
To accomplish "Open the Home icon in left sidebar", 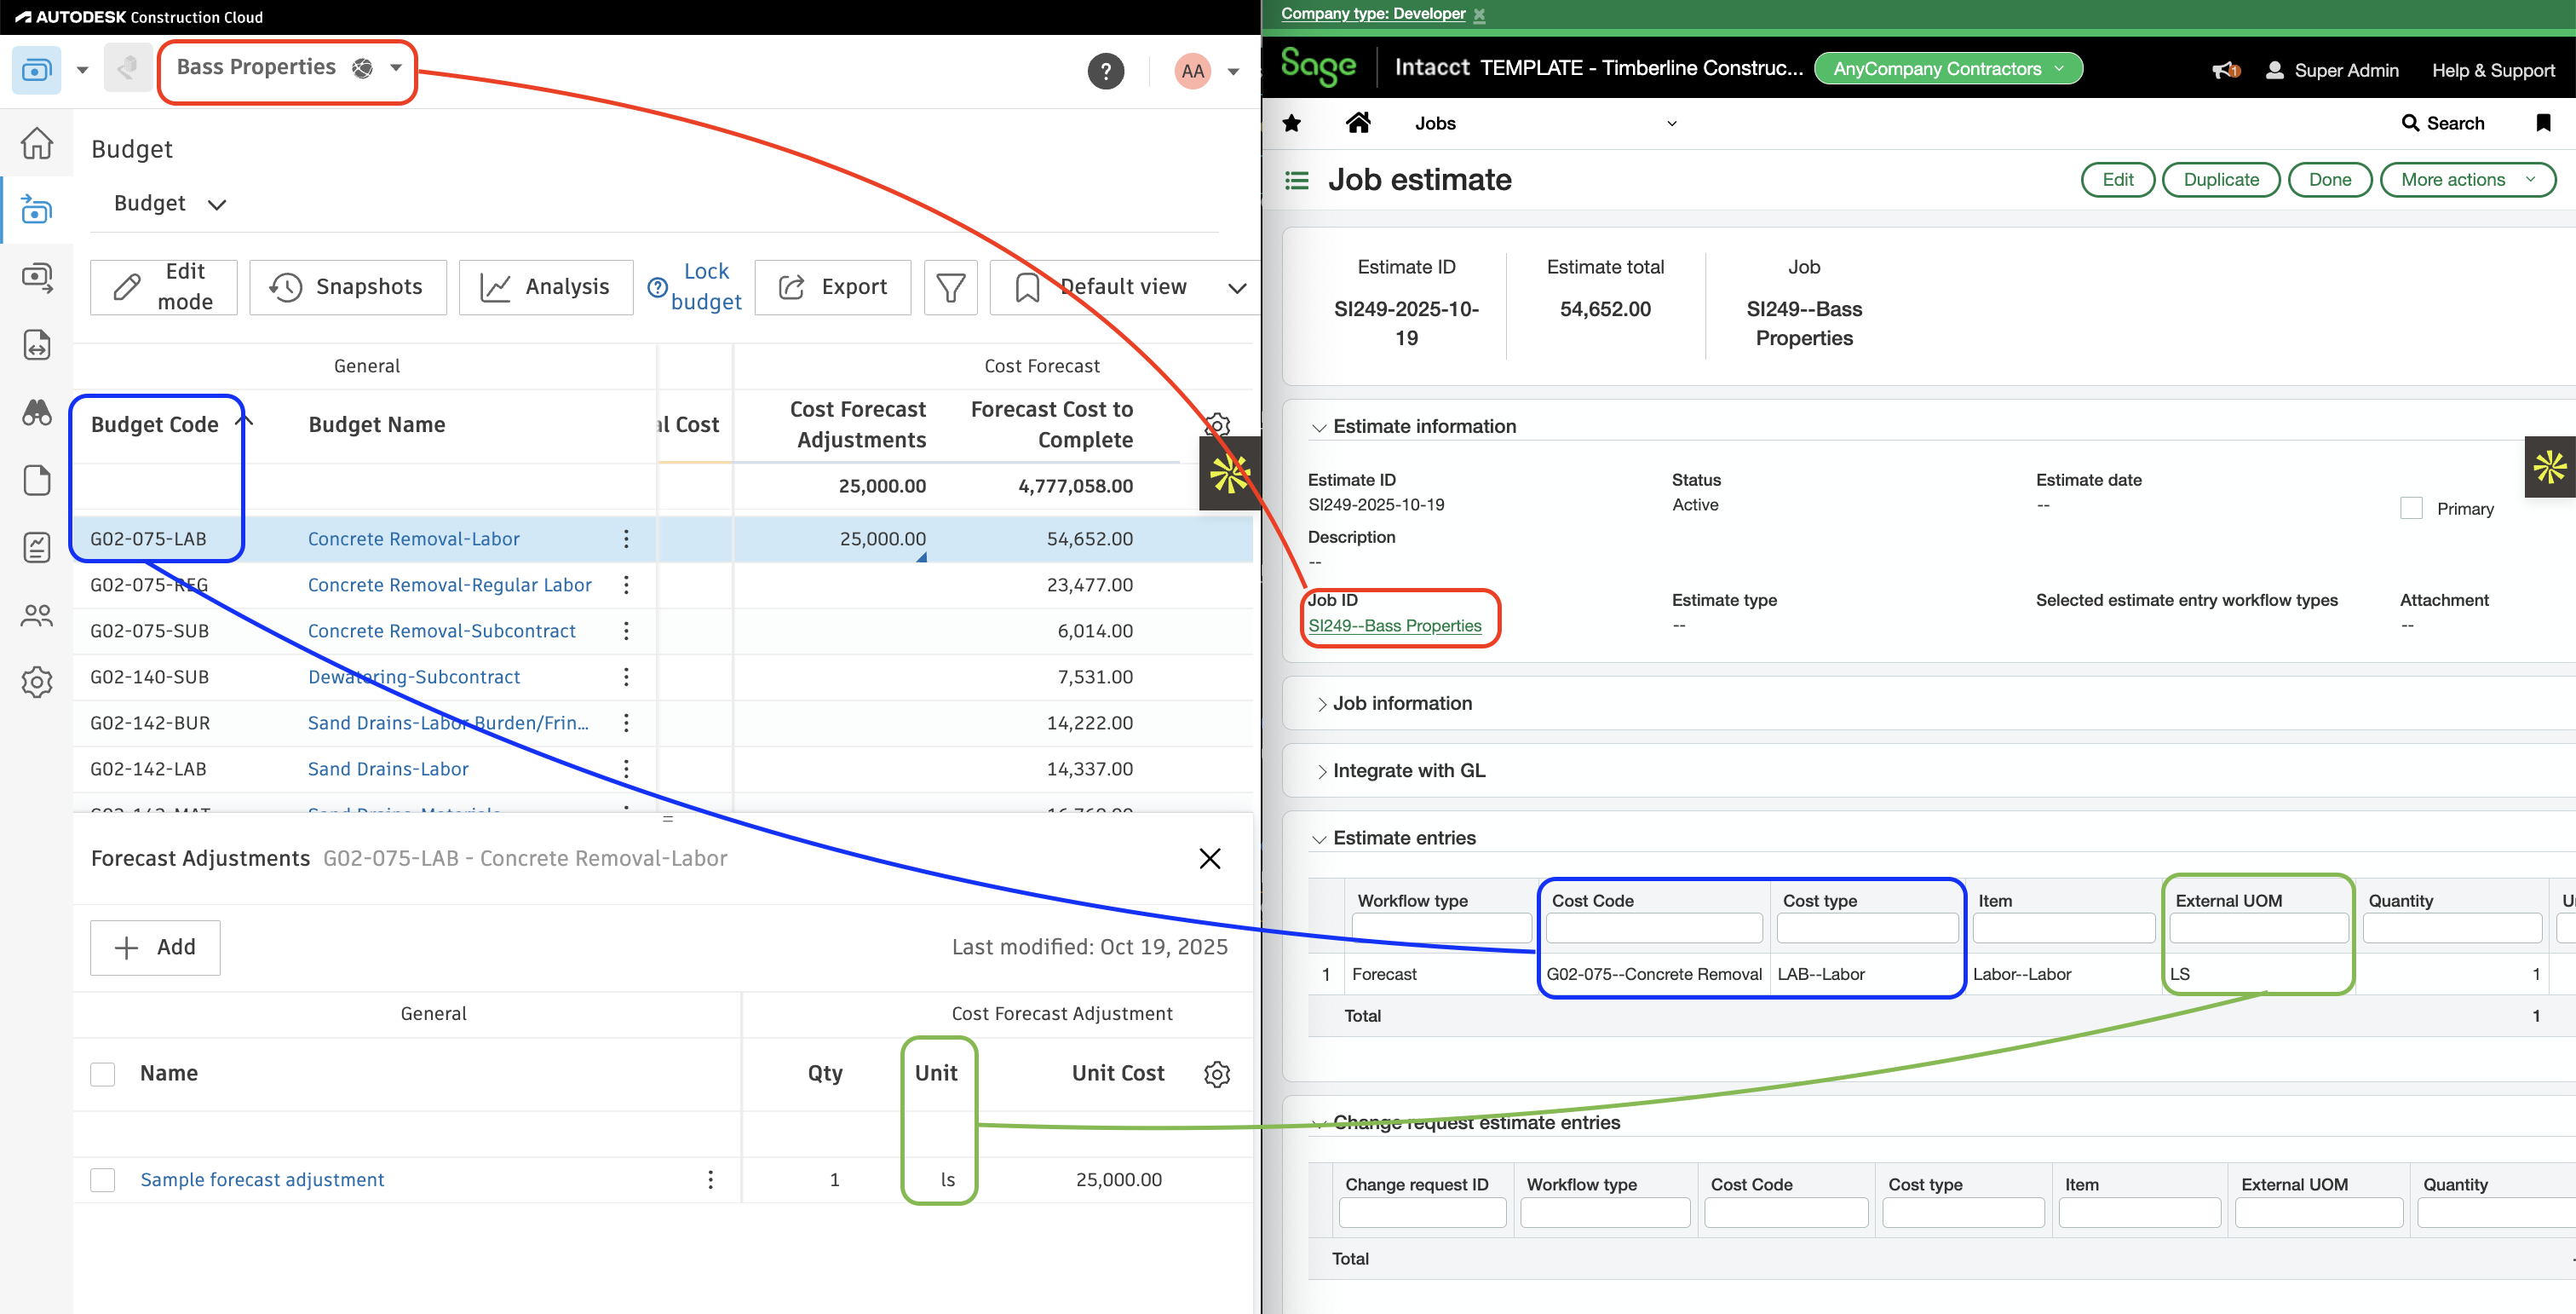I will pos(37,144).
